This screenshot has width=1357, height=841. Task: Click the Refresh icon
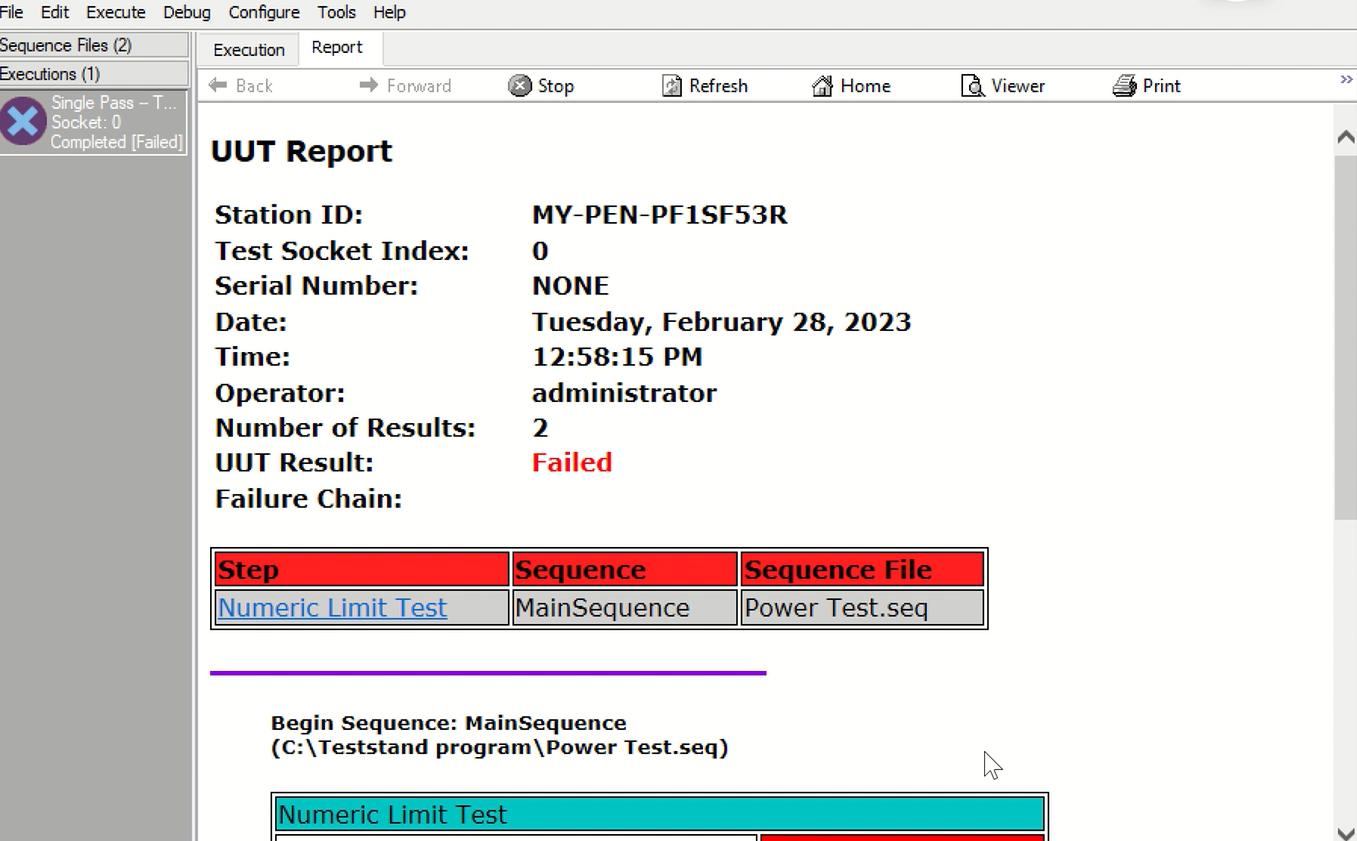pos(672,86)
